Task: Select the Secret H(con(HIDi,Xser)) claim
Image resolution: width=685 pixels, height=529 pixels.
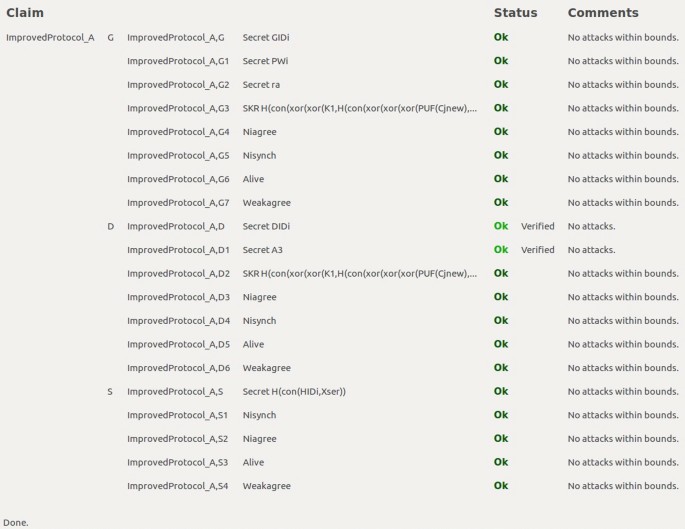Action: [x=294, y=391]
